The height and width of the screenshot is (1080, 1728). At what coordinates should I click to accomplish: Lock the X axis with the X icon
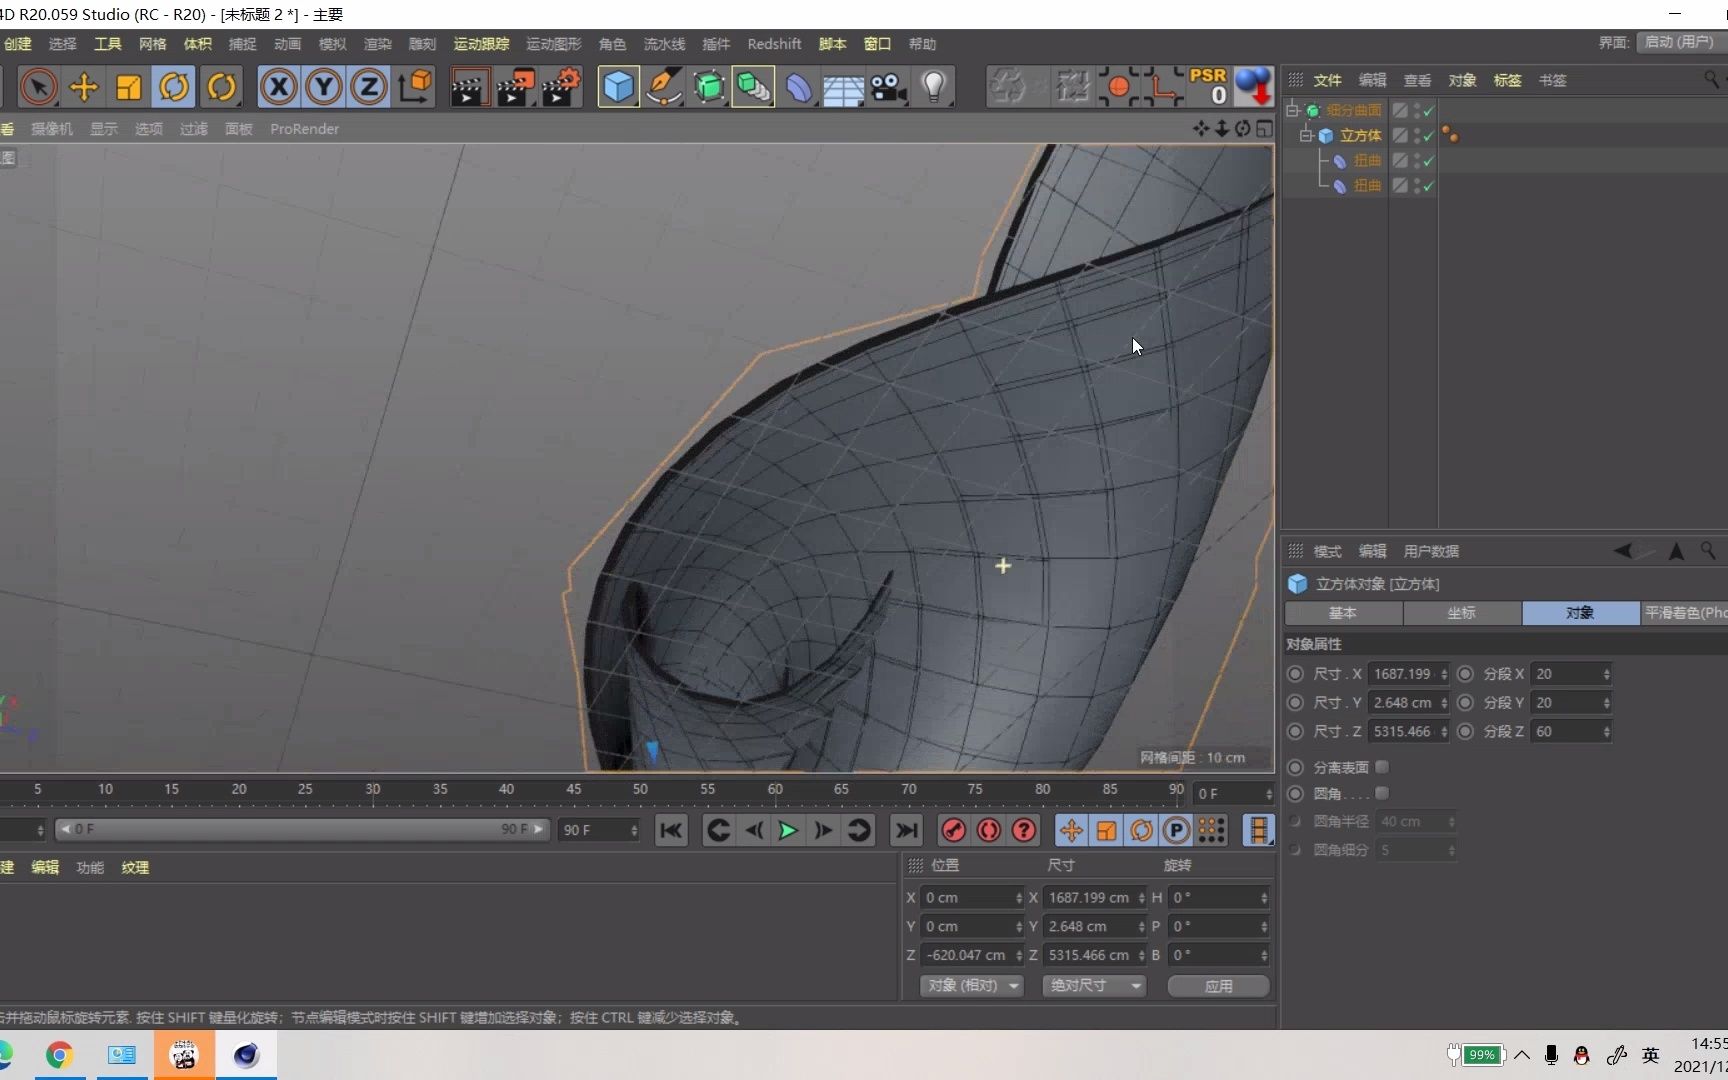278,87
